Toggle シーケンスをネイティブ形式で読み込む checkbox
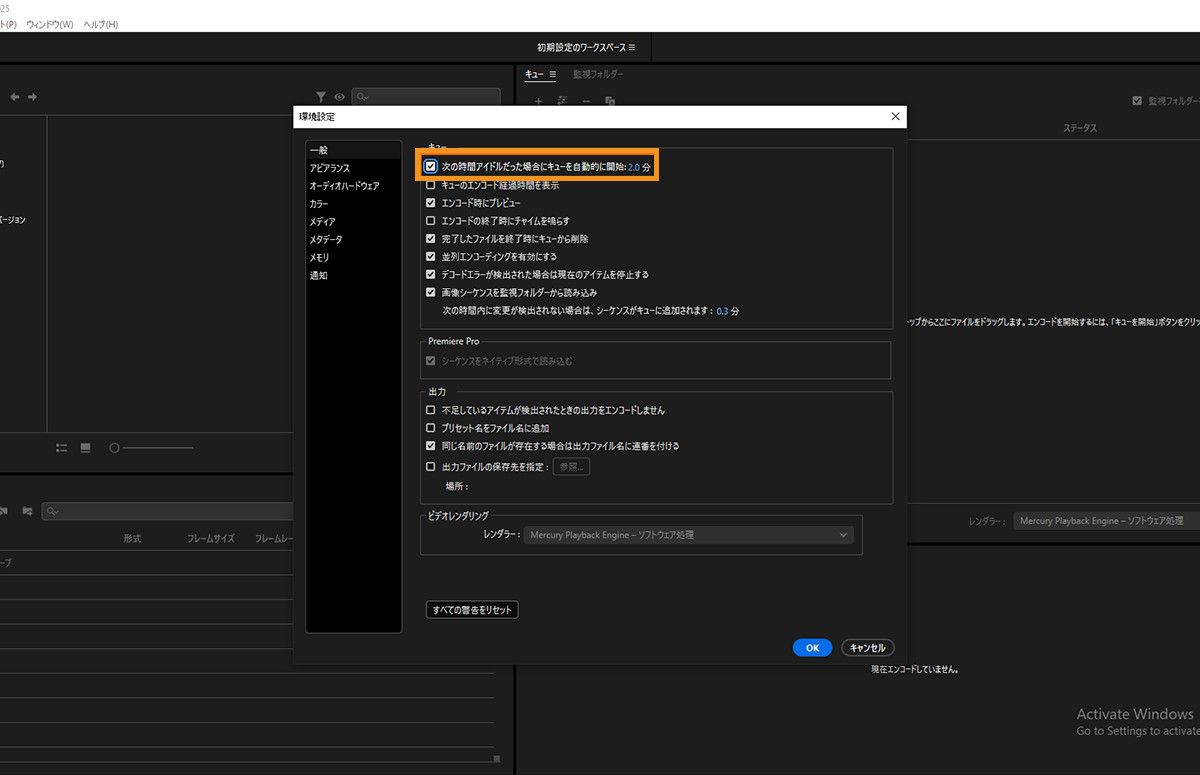 [431, 360]
